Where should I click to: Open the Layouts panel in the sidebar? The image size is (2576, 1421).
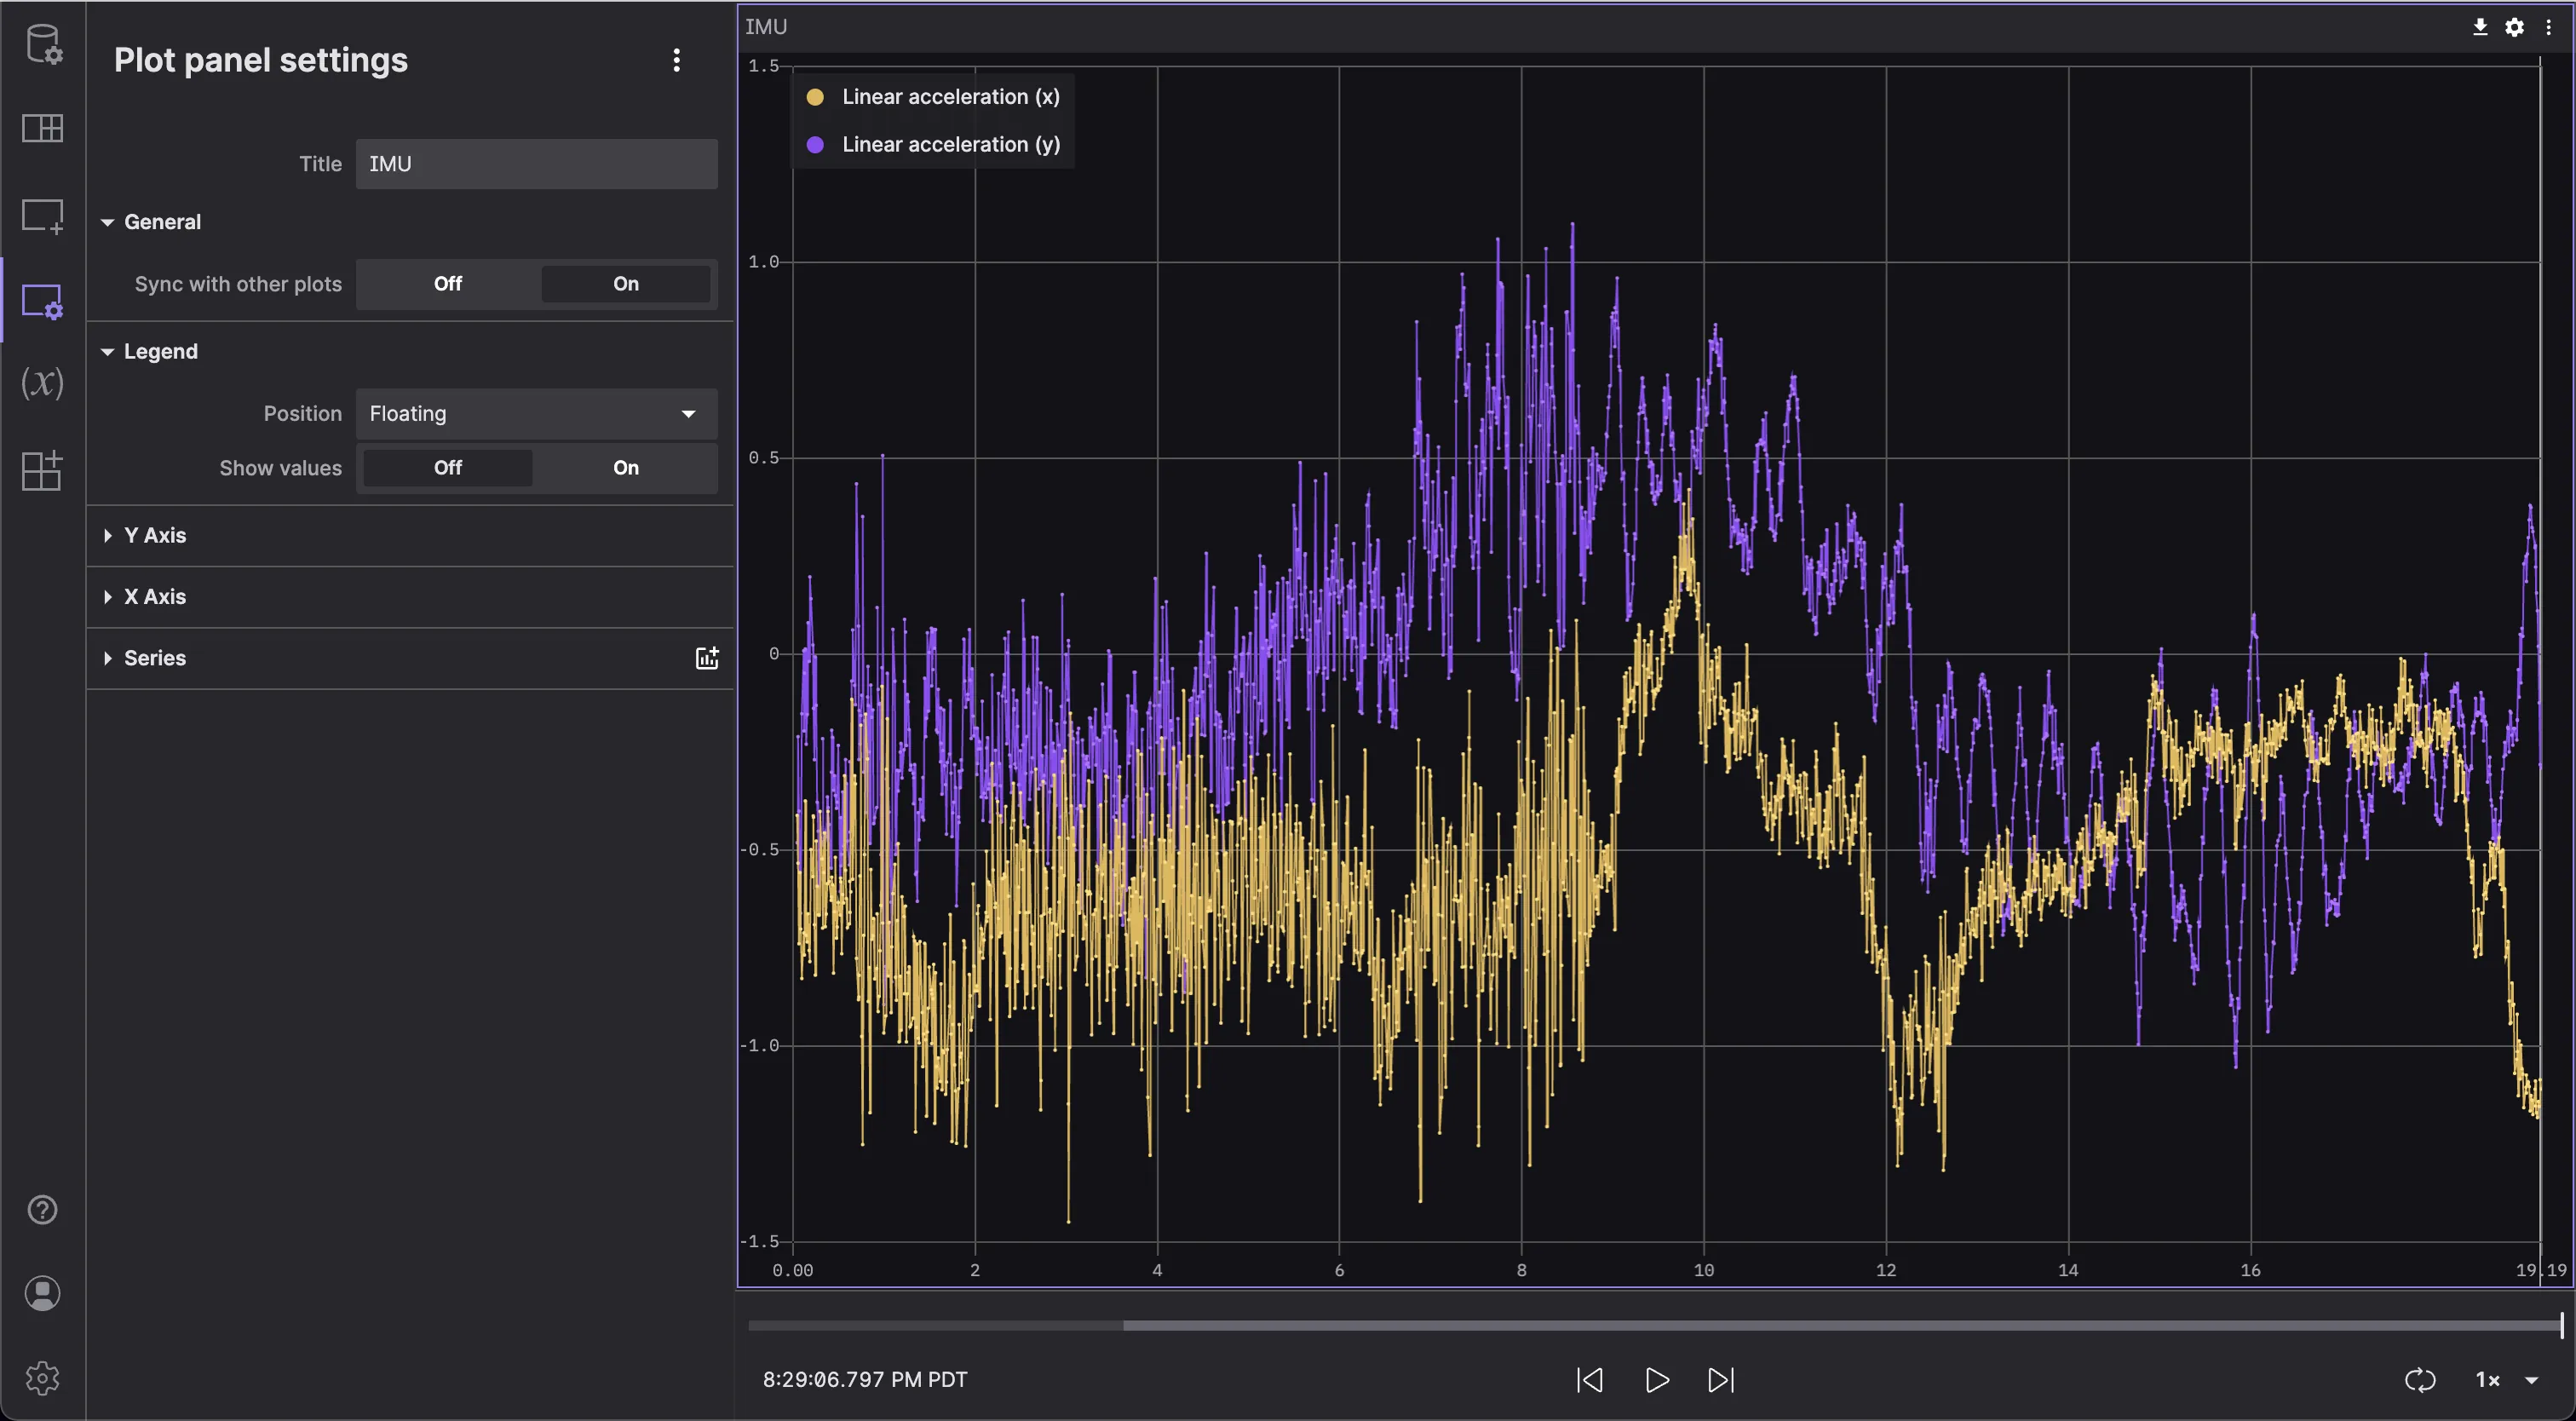point(42,128)
